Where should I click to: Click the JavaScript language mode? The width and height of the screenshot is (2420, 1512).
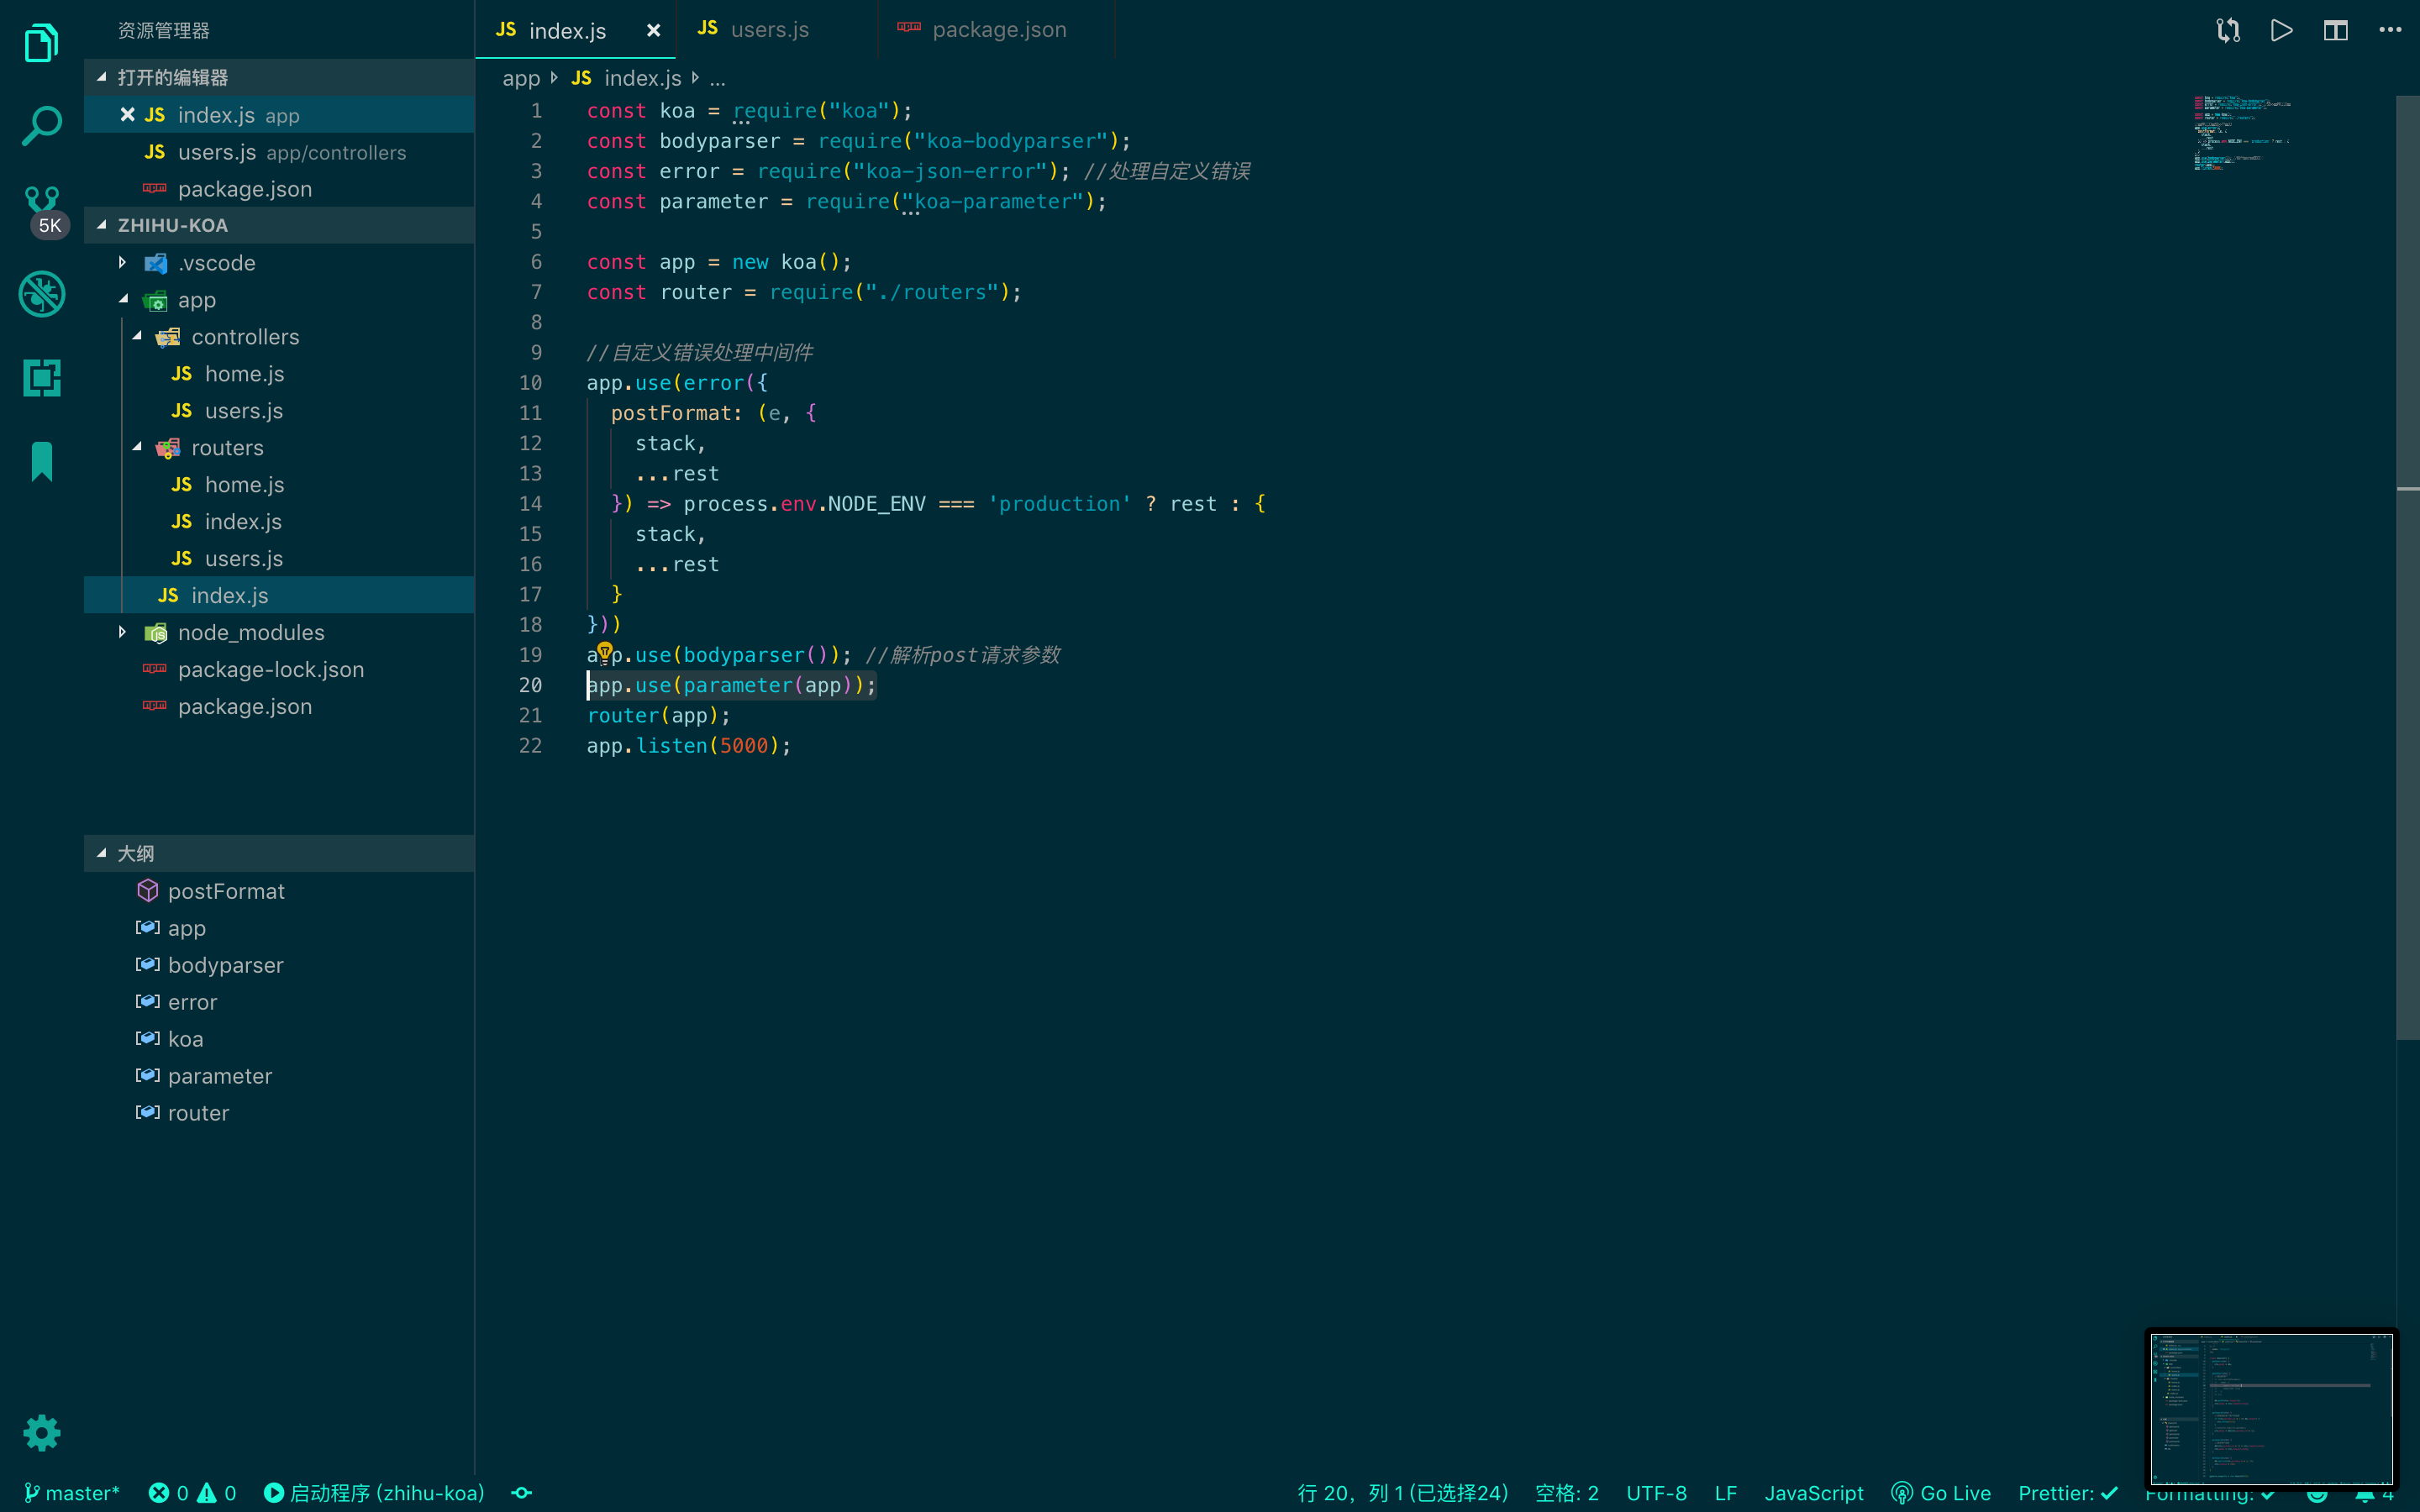[x=1813, y=1493]
